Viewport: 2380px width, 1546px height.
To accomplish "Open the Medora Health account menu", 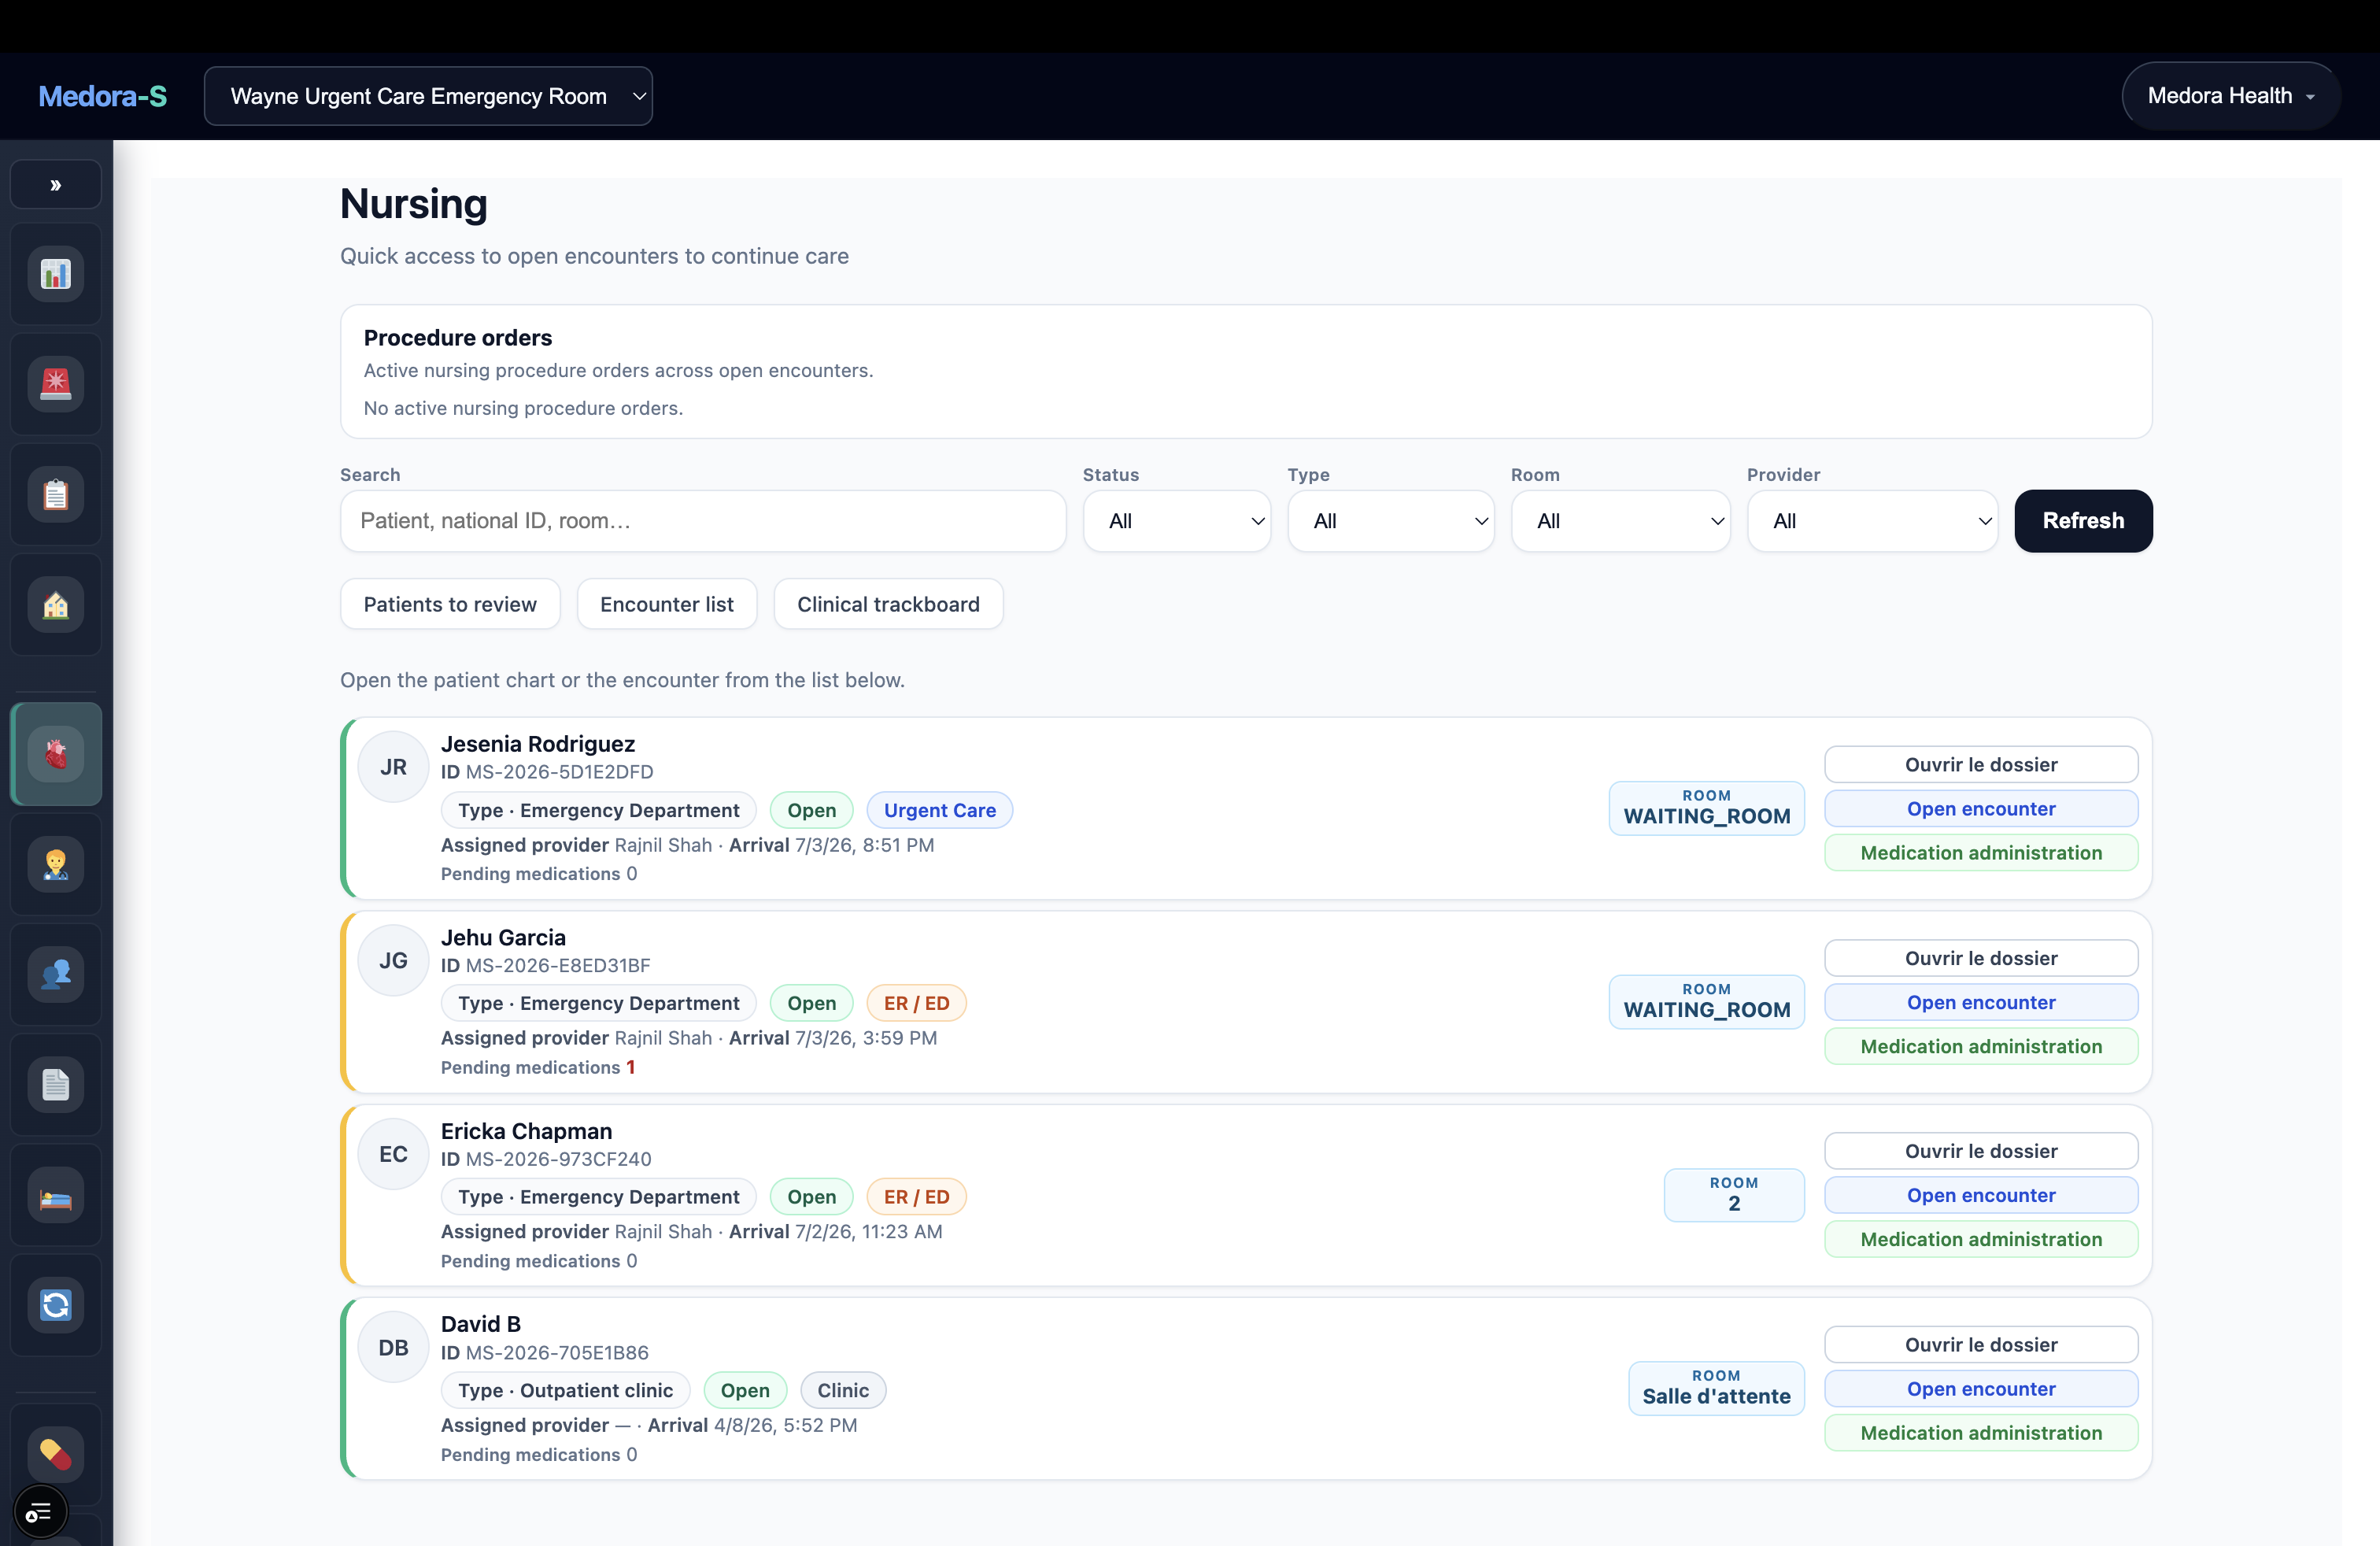I will coord(2230,96).
